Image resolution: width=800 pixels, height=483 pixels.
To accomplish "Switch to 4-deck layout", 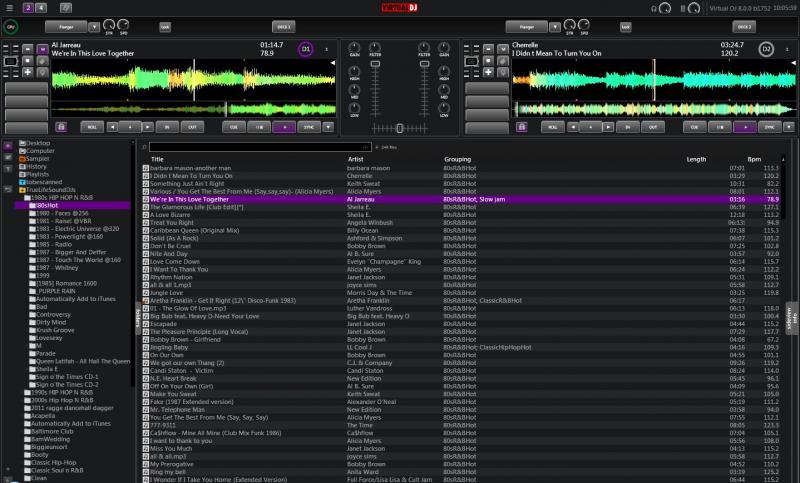I will coord(41,8).
